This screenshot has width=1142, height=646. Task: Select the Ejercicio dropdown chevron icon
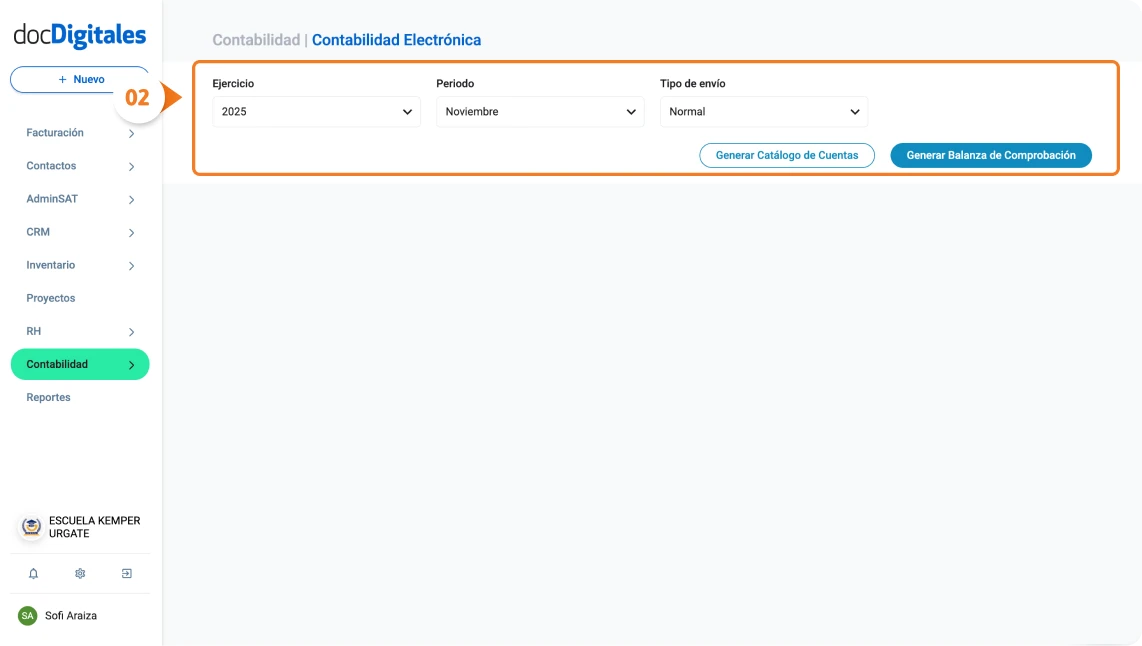point(409,111)
